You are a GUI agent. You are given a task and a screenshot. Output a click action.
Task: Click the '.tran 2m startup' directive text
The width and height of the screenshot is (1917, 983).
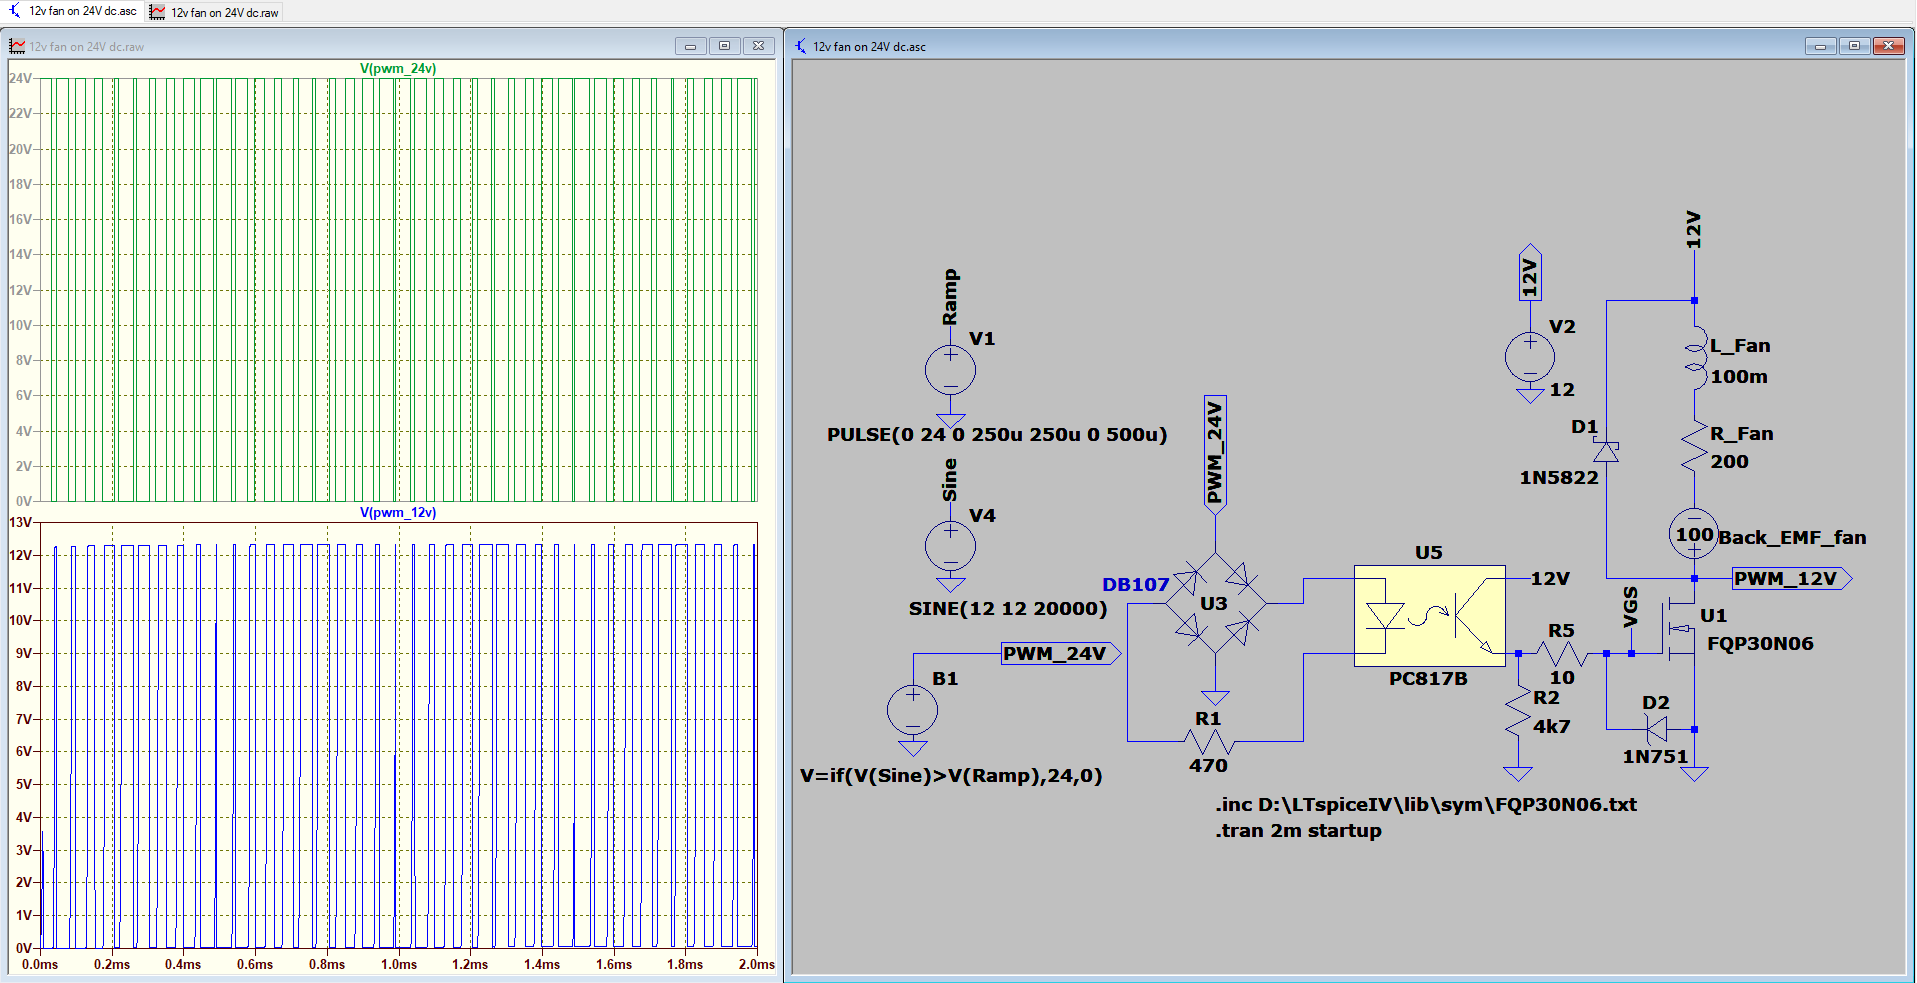pos(1298,831)
